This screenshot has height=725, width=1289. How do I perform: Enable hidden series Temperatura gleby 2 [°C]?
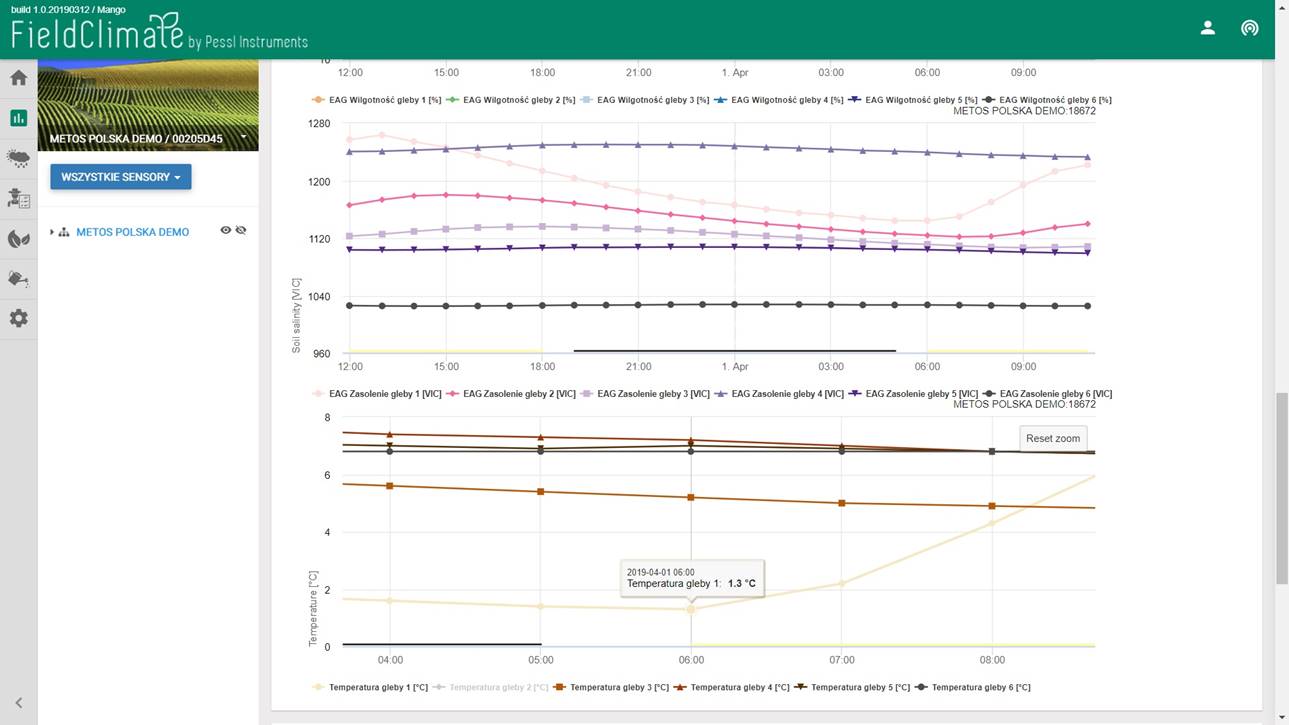pyautogui.click(x=490, y=687)
